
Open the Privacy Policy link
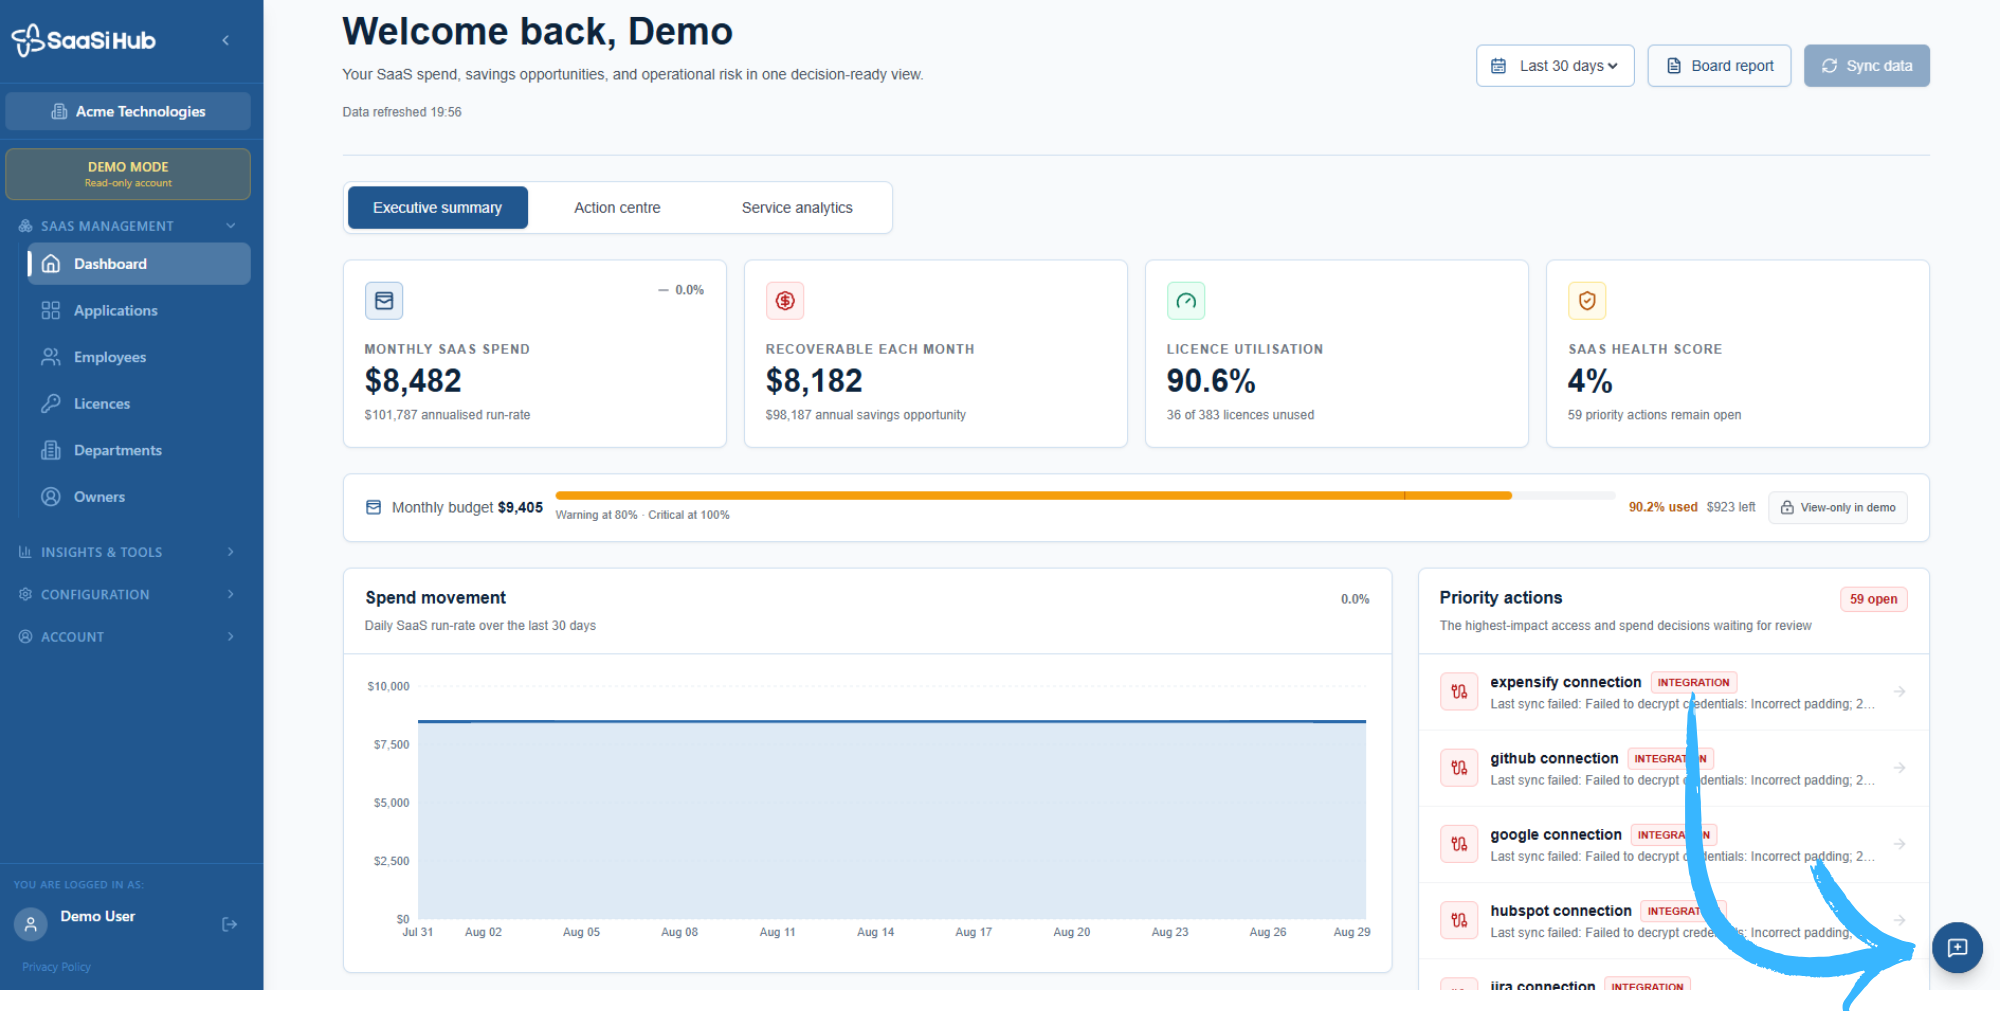[56, 967]
